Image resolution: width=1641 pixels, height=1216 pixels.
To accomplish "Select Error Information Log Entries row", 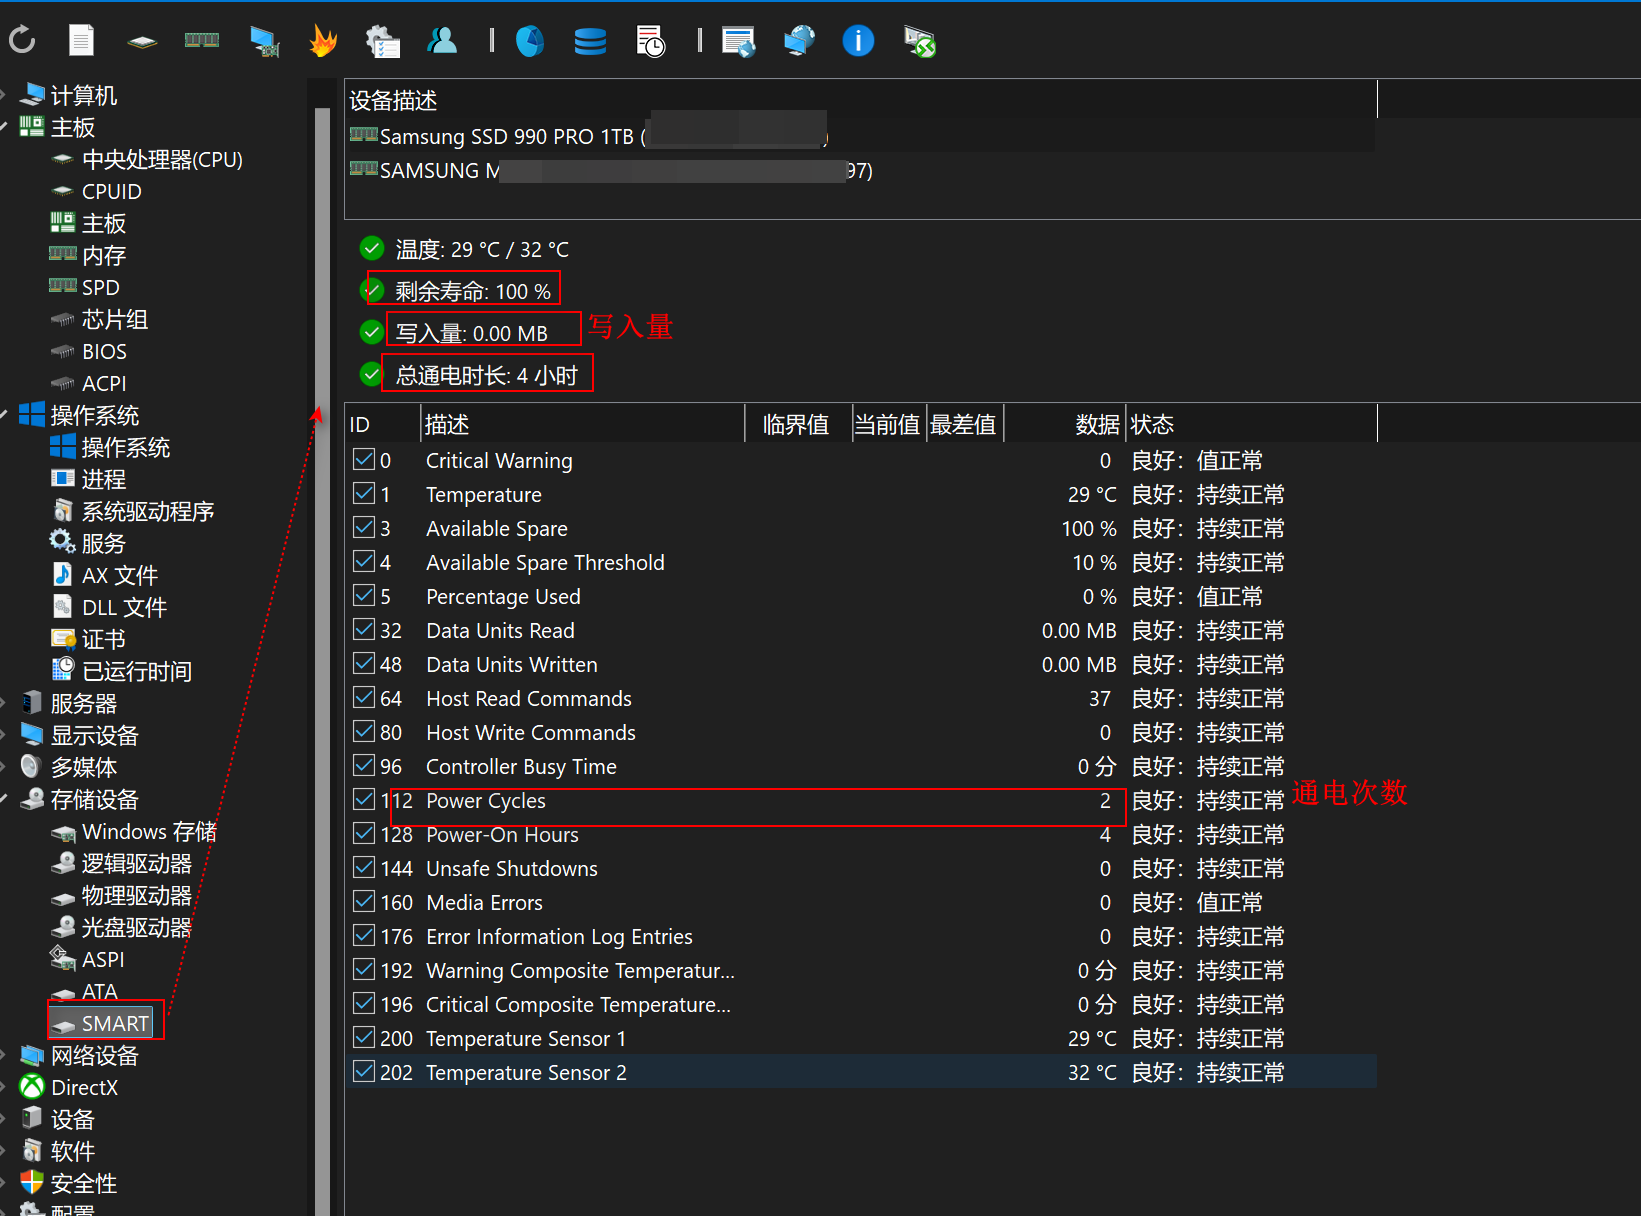I will [861, 936].
